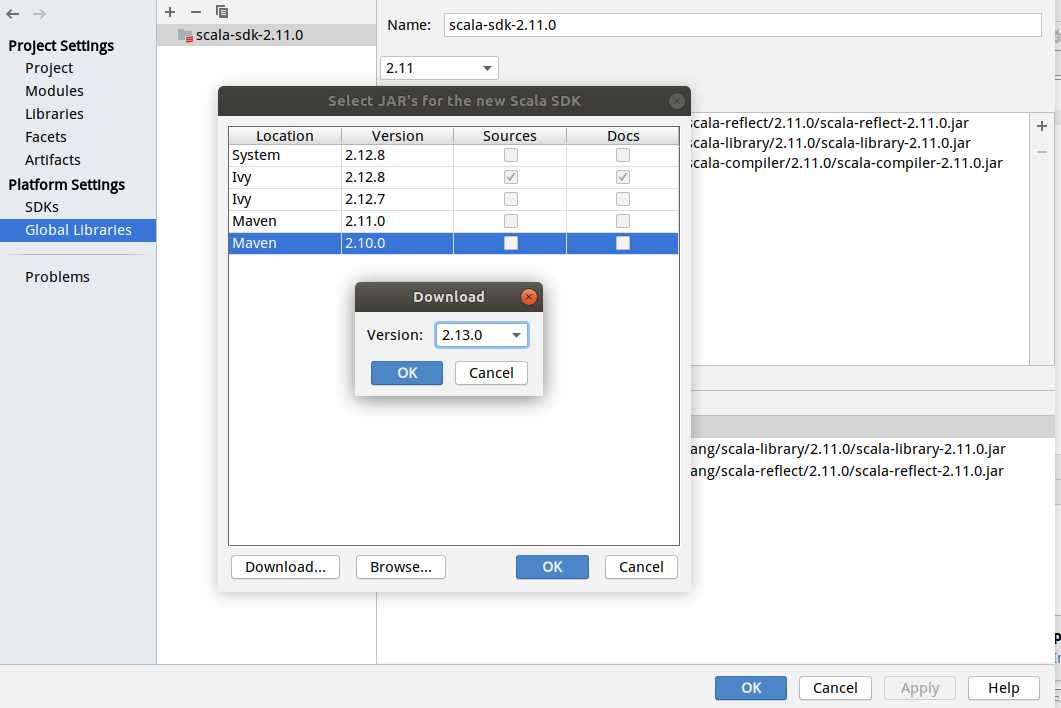Open Project settings section
Viewport: 1061px width, 708px height.
49,68
